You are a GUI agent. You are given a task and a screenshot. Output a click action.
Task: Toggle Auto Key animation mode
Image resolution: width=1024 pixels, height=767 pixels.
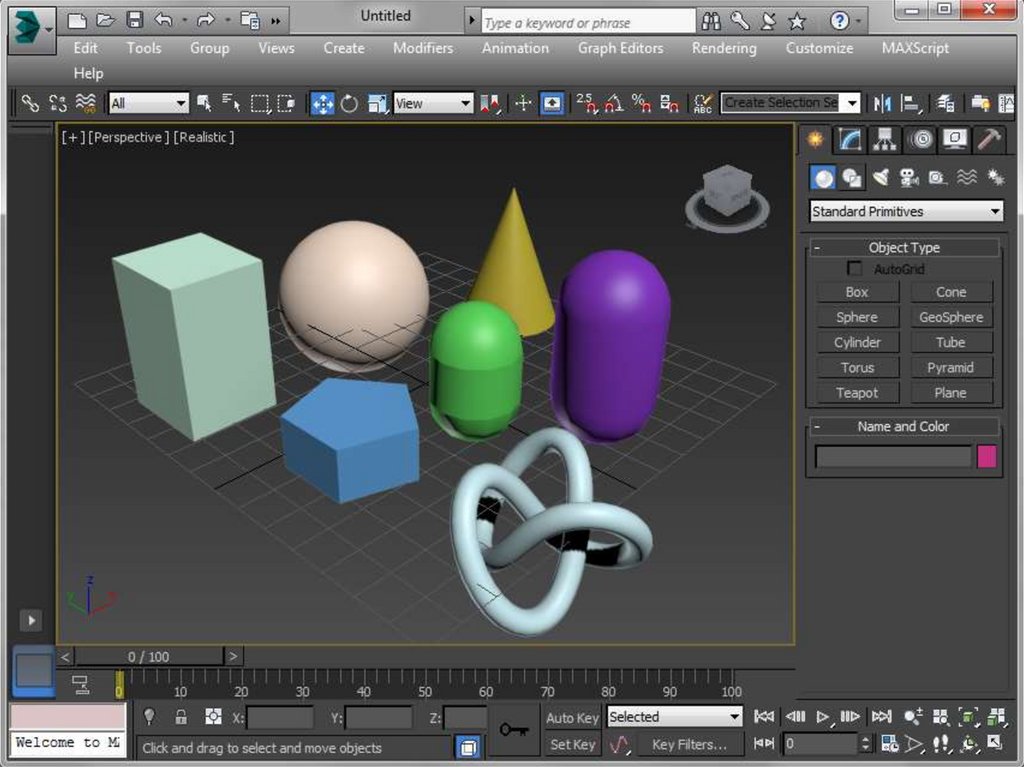572,717
